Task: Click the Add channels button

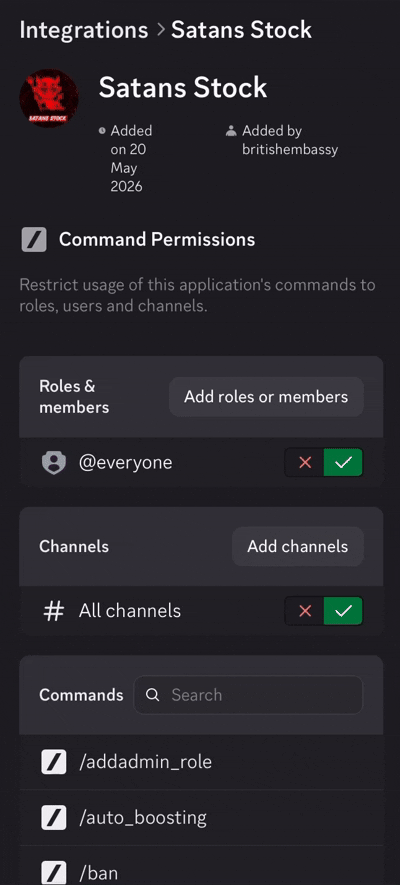Action: coord(298,546)
